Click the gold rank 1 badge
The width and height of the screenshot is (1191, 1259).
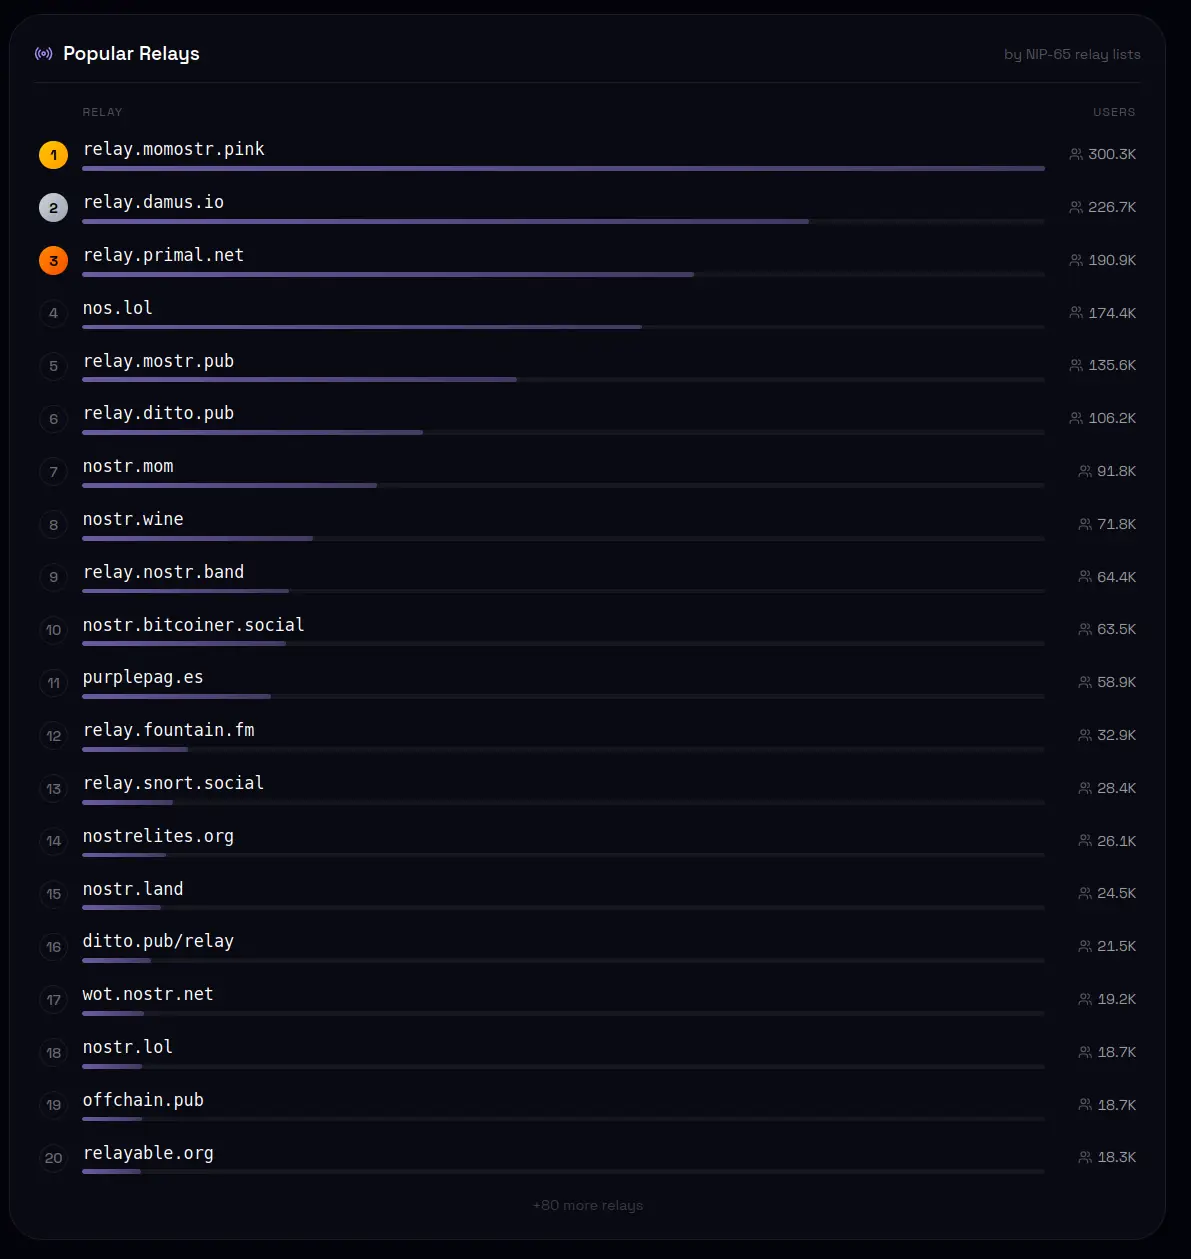54,155
